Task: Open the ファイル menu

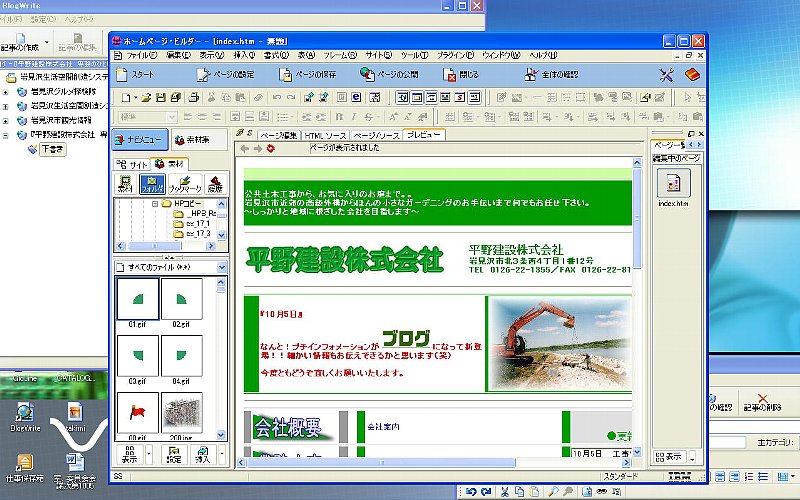Action: 141,55
